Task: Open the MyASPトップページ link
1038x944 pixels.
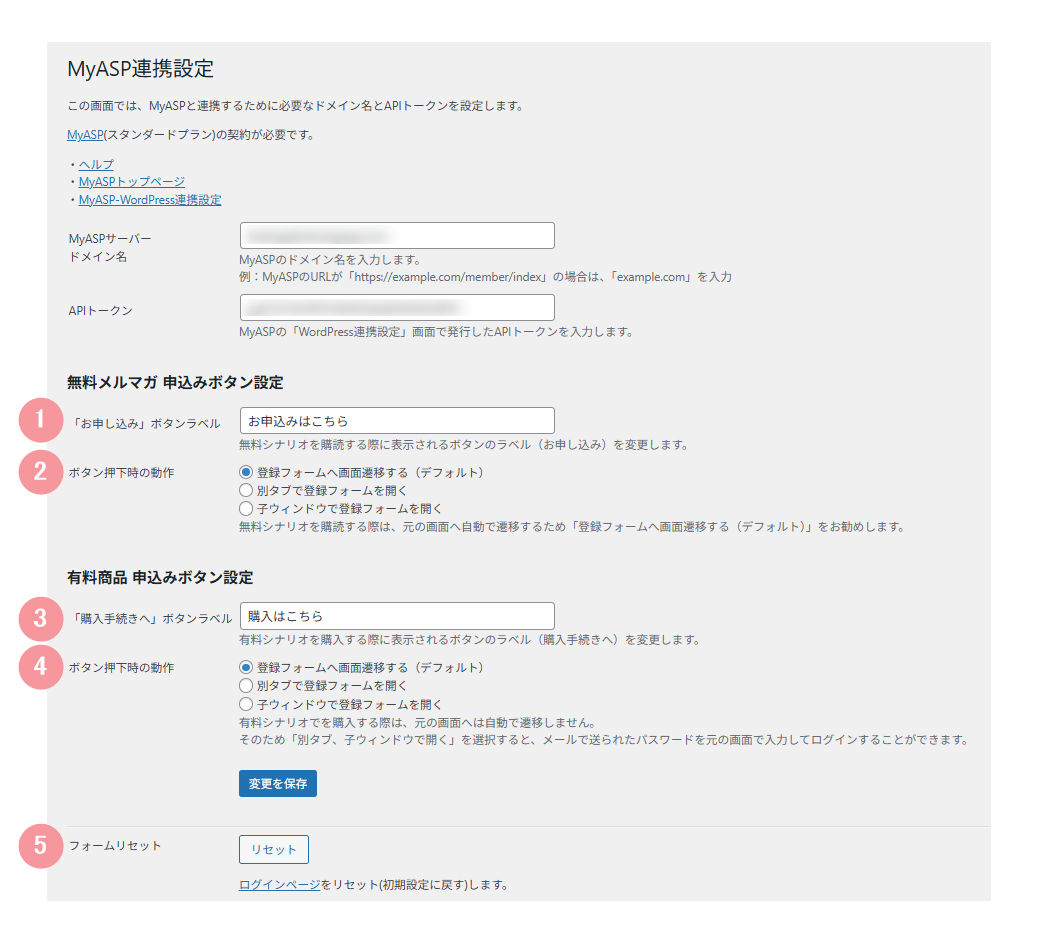Action: [x=132, y=182]
